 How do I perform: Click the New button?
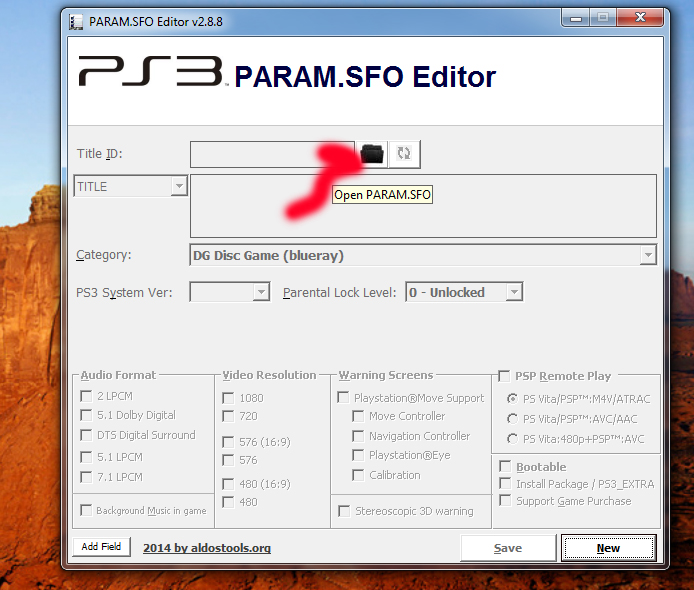coord(608,548)
